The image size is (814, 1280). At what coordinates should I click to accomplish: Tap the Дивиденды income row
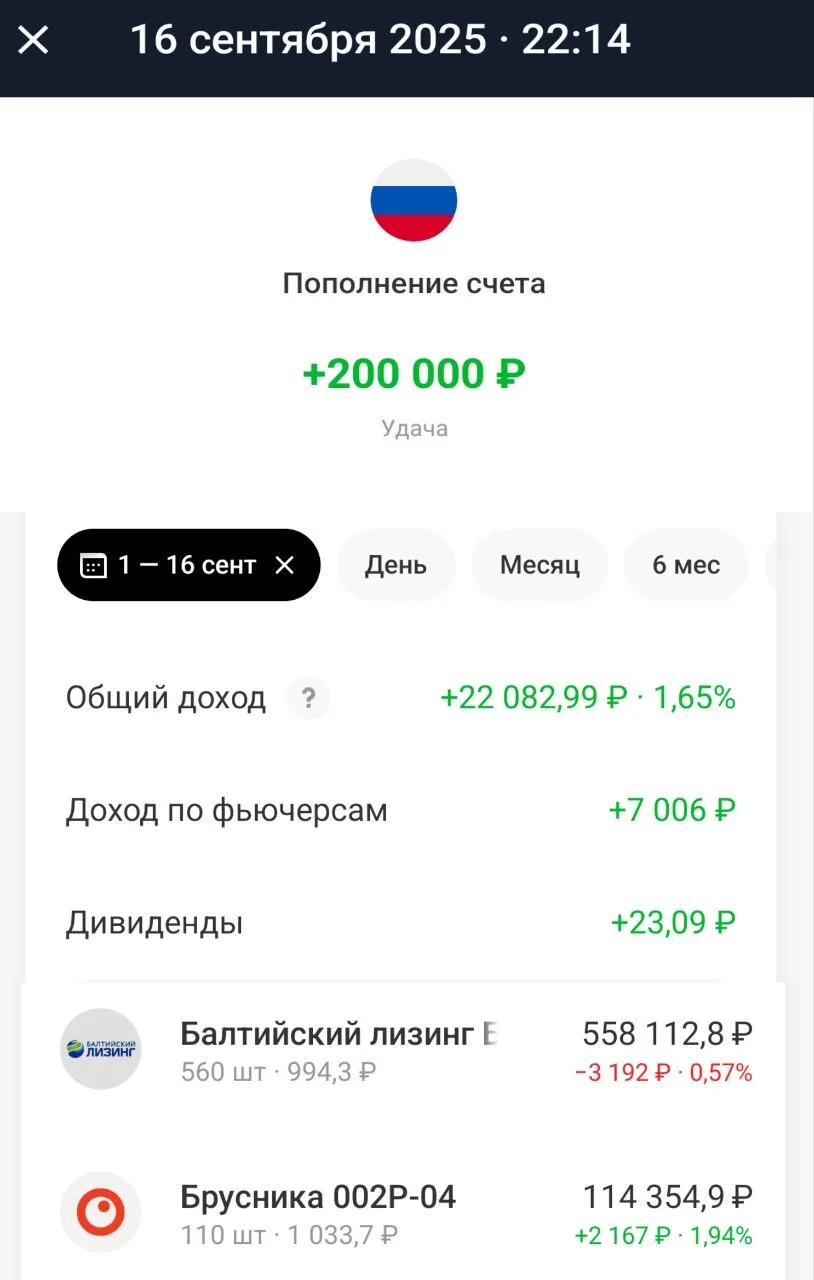pyautogui.click(x=401, y=922)
